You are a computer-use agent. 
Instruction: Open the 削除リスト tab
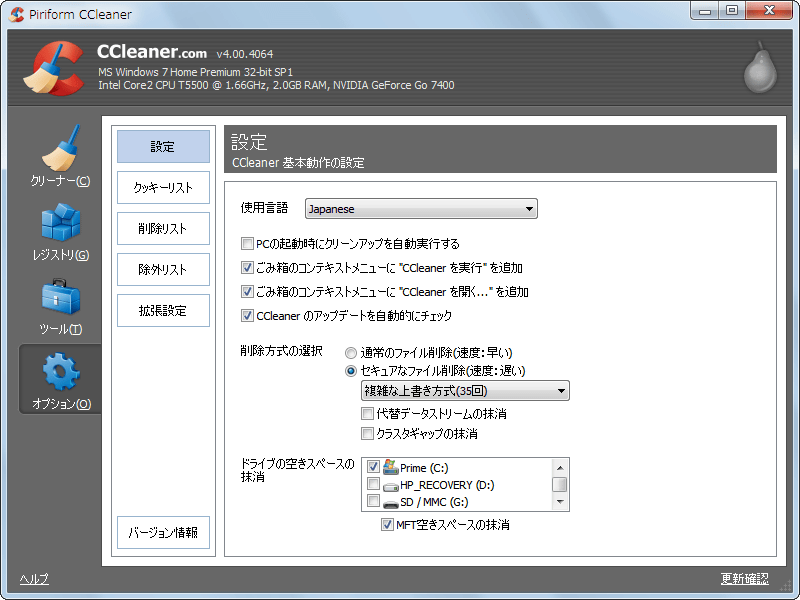click(163, 229)
